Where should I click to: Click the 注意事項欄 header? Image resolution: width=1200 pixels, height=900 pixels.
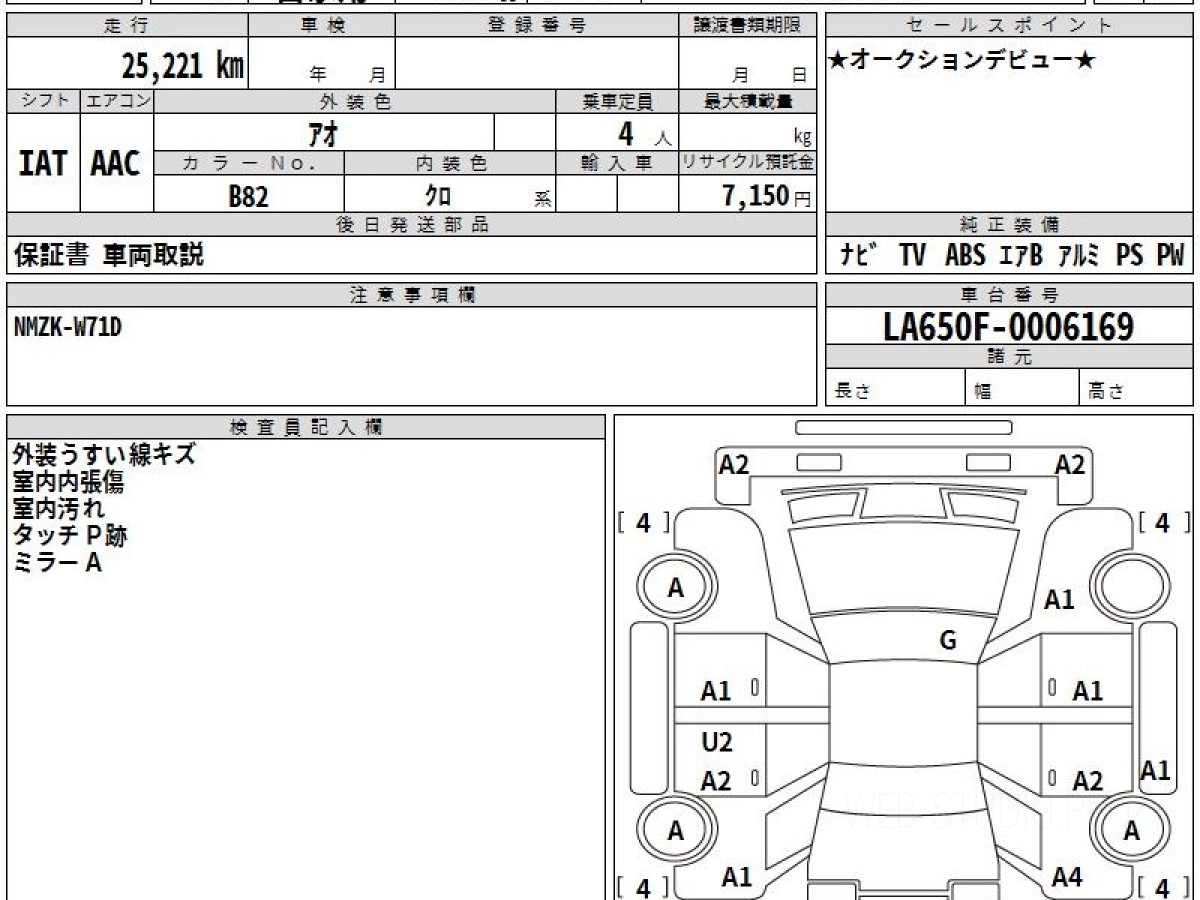pyautogui.click(x=412, y=294)
